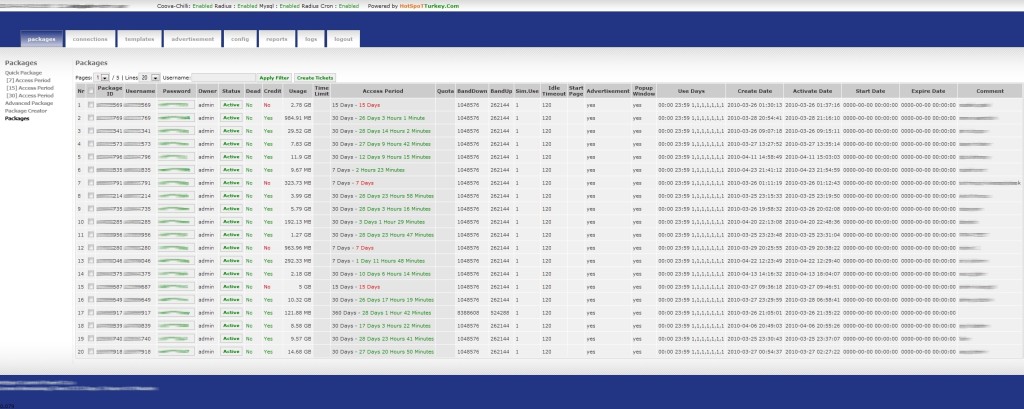The height and width of the screenshot is (409, 1024).
Task: Click usage value 984.91 MB
Action: tap(297, 118)
